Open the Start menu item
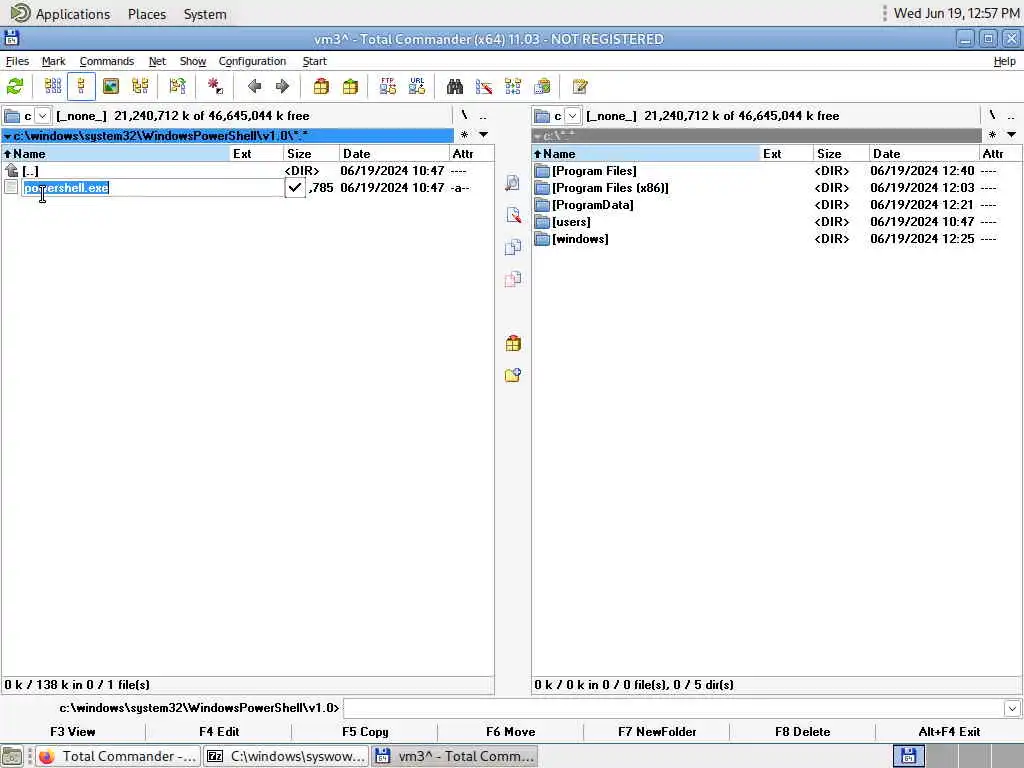Image resolution: width=1024 pixels, height=768 pixels. [x=314, y=61]
